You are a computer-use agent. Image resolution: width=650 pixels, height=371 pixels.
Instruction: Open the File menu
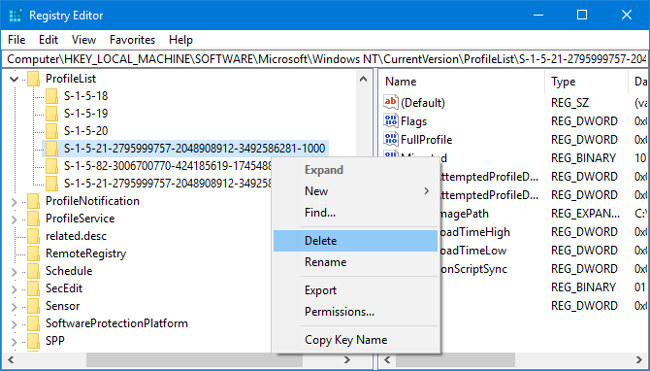tap(17, 40)
